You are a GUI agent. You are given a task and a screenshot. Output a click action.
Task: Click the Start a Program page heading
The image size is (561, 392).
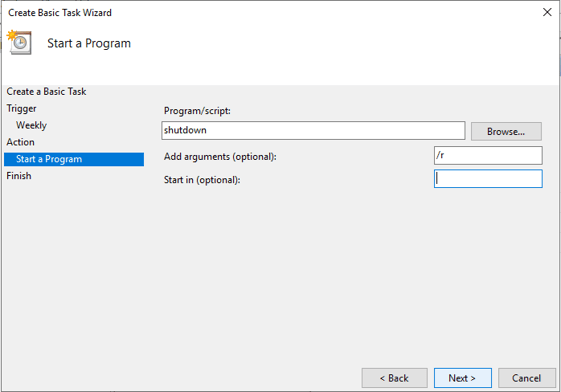[89, 43]
